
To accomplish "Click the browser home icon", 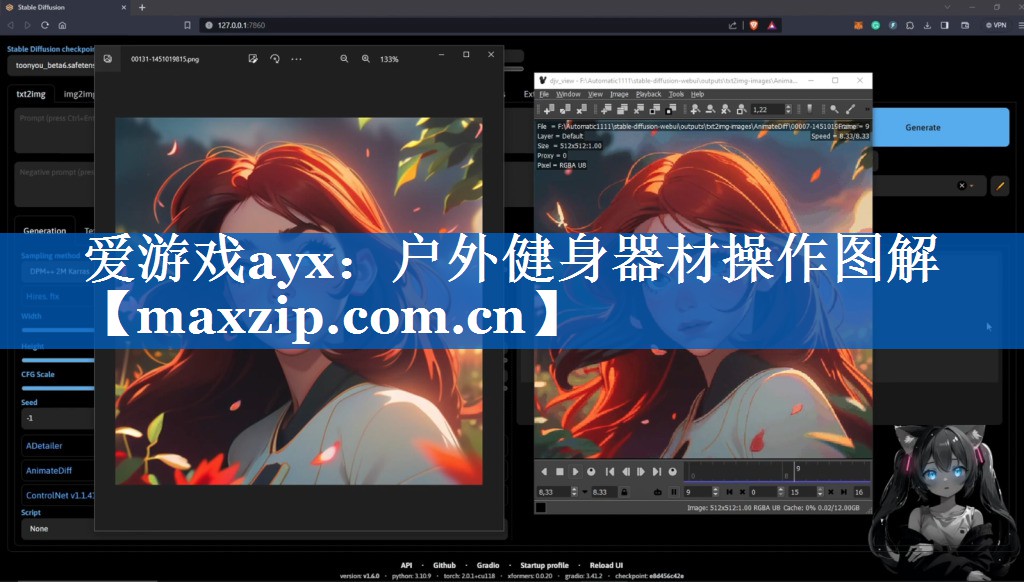I will 62,25.
